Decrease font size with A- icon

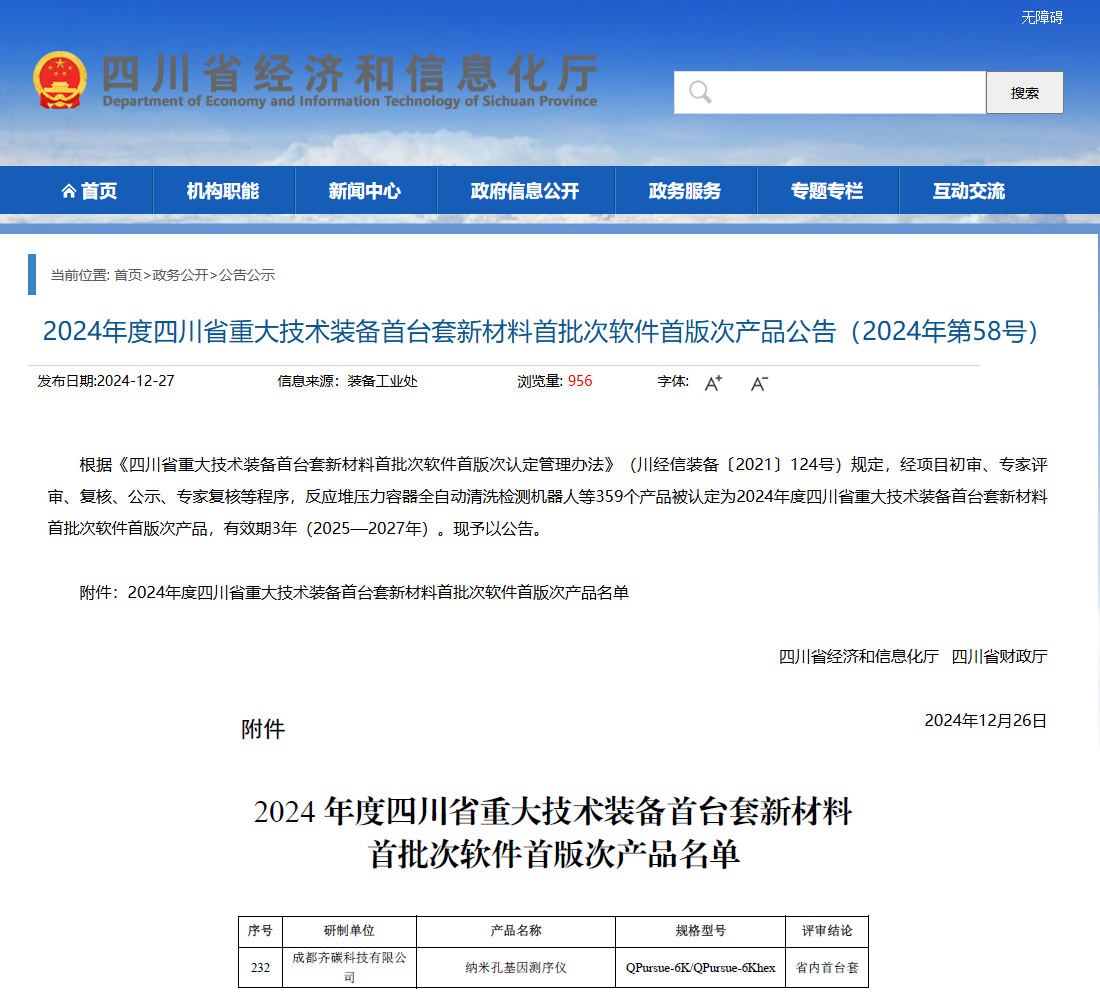(x=759, y=383)
